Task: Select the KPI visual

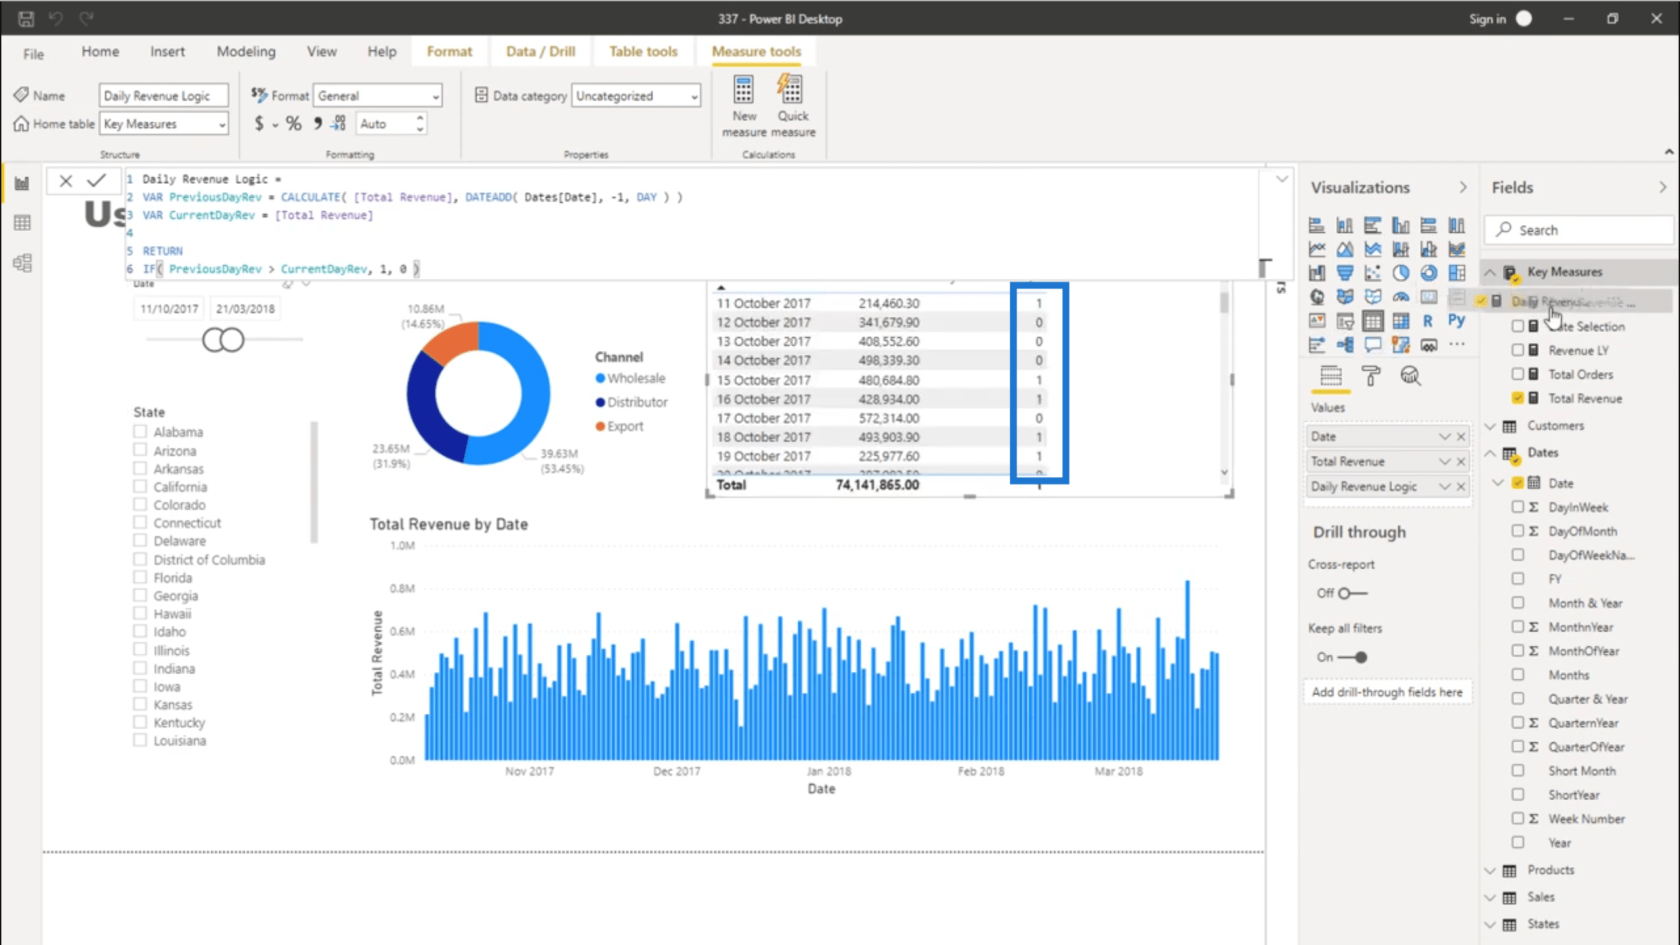Action: pyautogui.click(x=1317, y=321)
